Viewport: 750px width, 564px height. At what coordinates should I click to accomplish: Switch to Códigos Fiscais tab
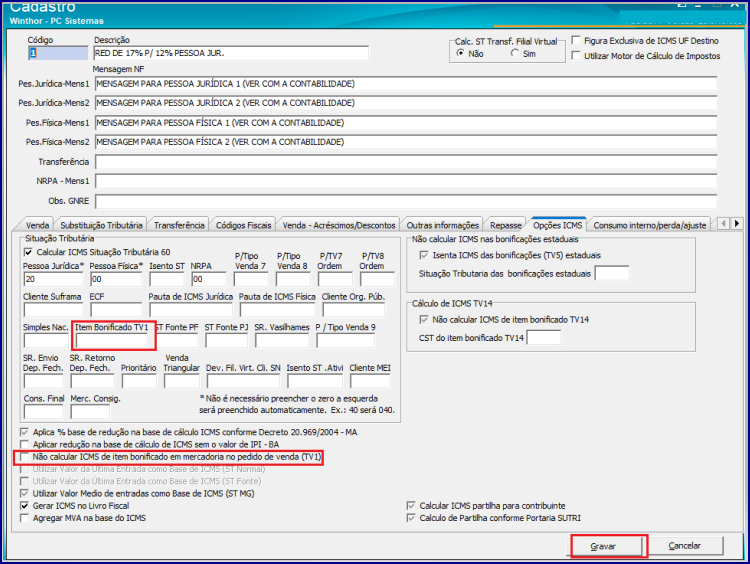pyautogui.click(x=243, y=225)
